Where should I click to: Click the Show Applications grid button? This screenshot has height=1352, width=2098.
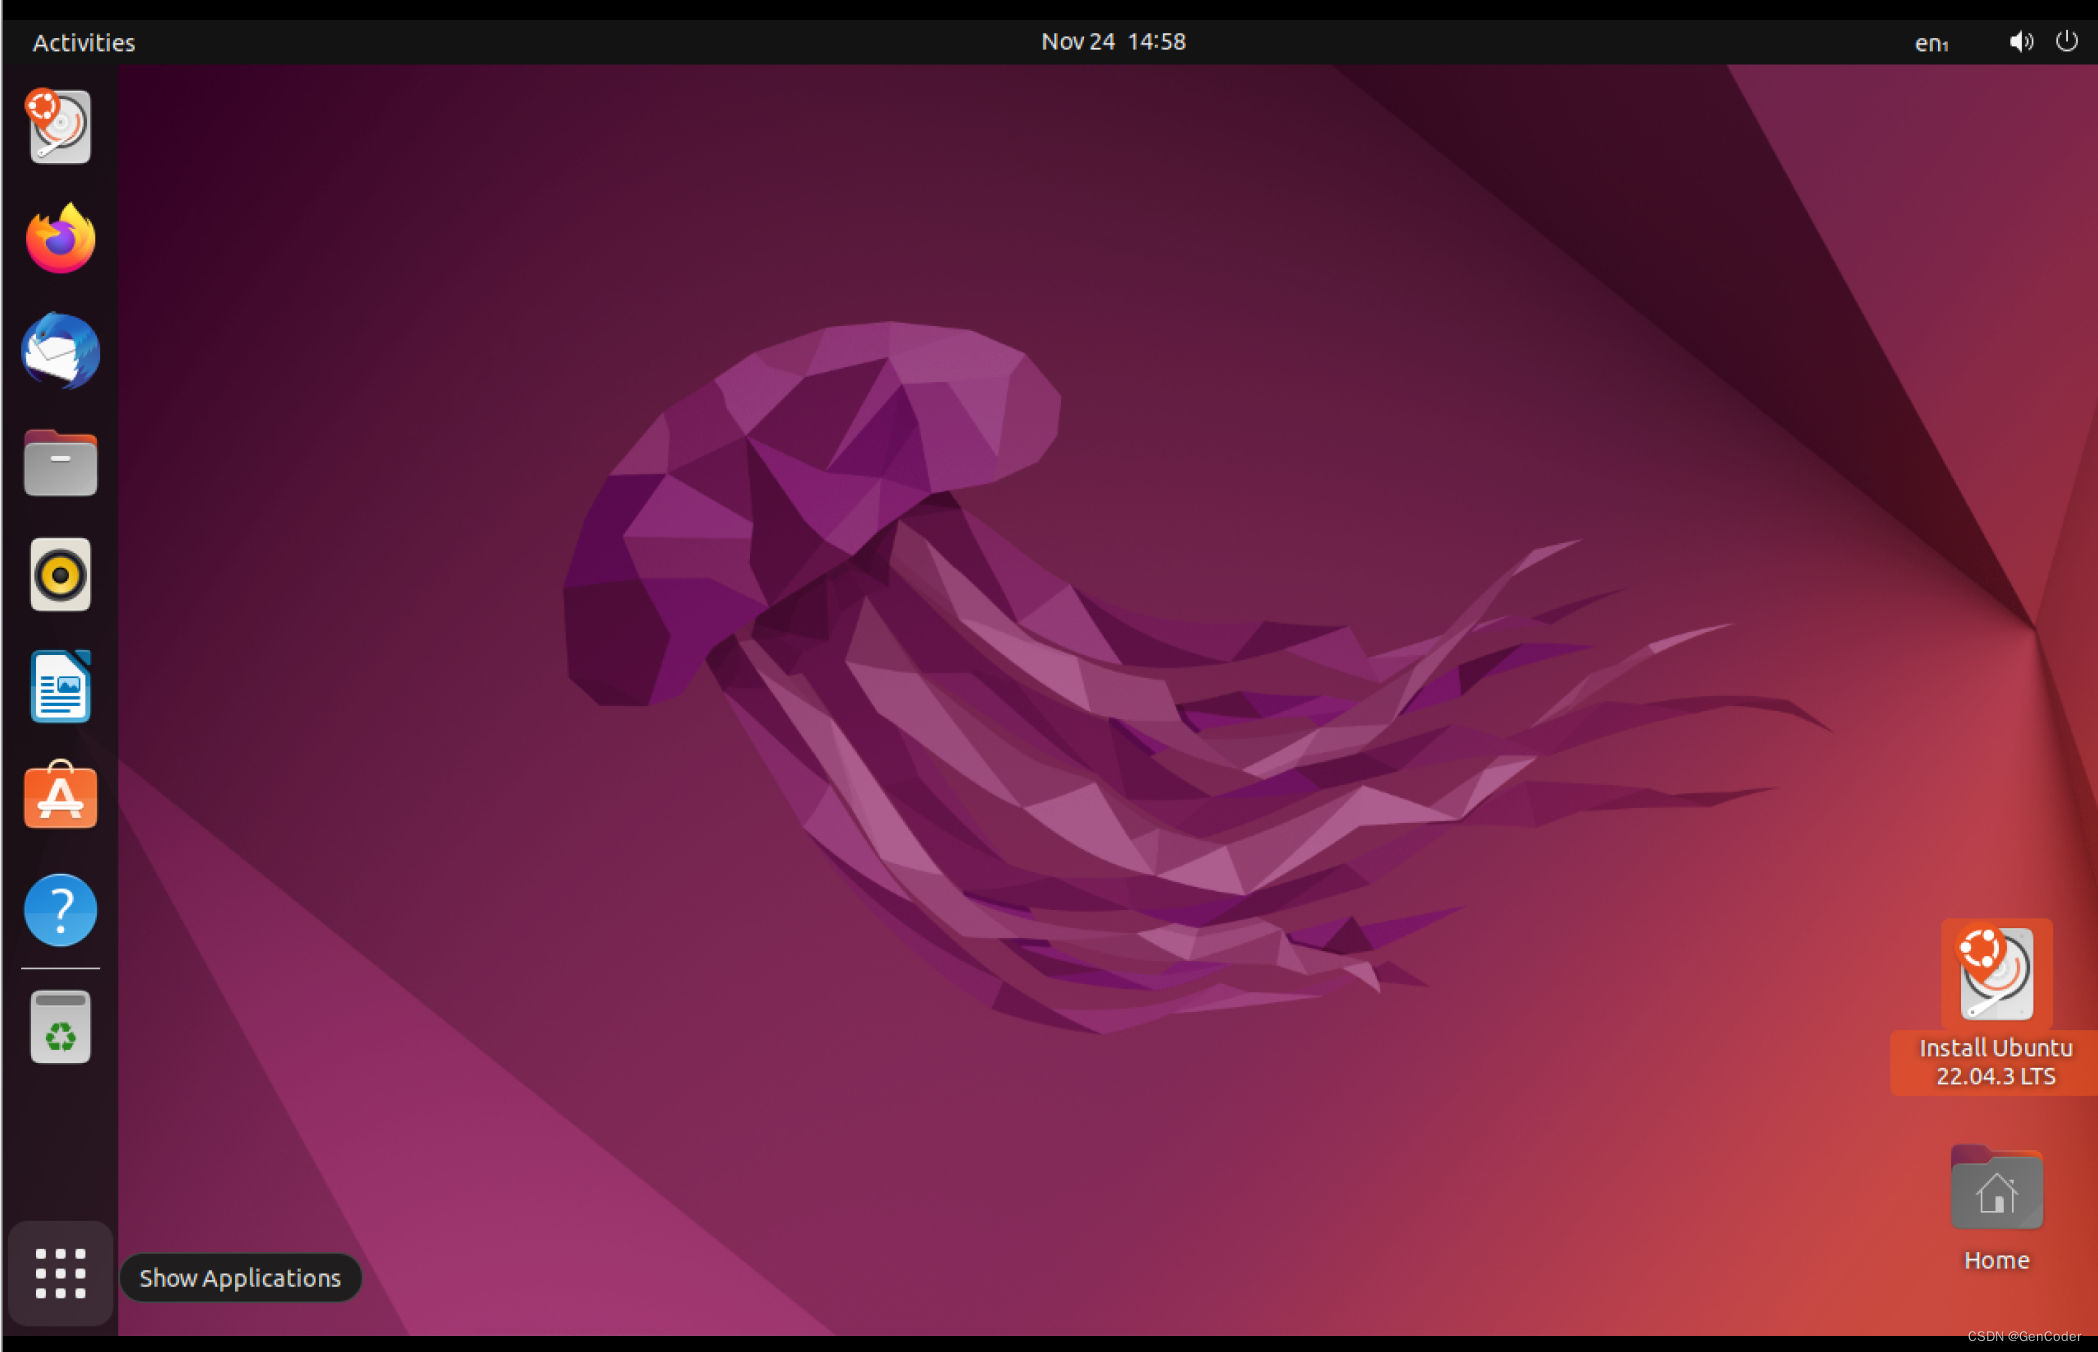60,1273
